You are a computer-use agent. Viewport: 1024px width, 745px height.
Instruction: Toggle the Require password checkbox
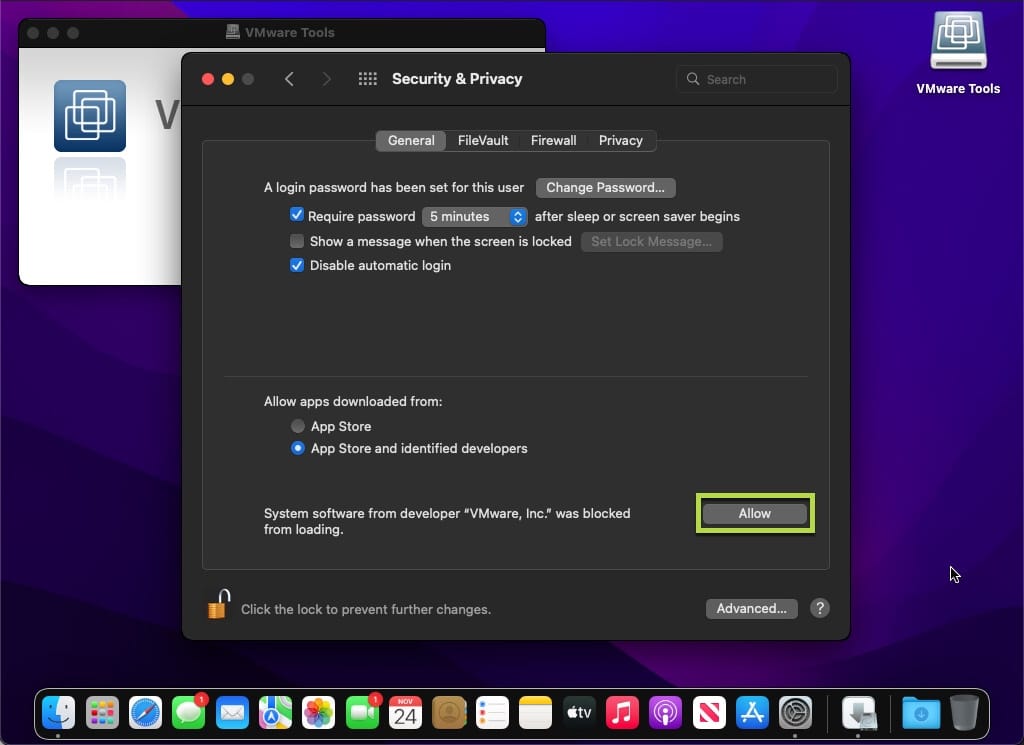tap(296, 215)
